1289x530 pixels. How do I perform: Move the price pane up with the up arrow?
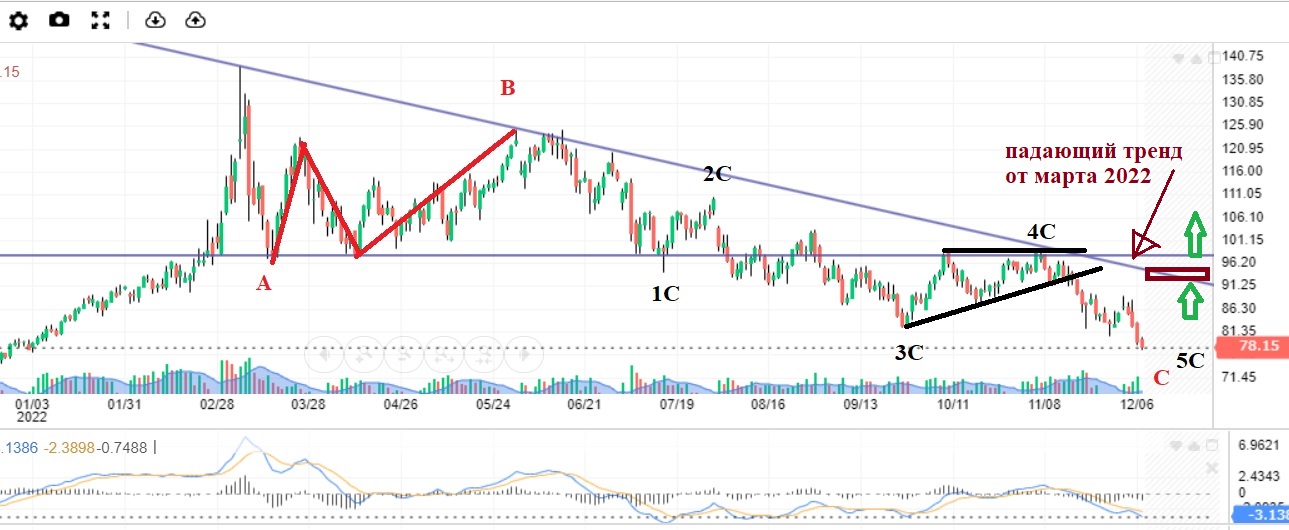[x=1198, y=57]
